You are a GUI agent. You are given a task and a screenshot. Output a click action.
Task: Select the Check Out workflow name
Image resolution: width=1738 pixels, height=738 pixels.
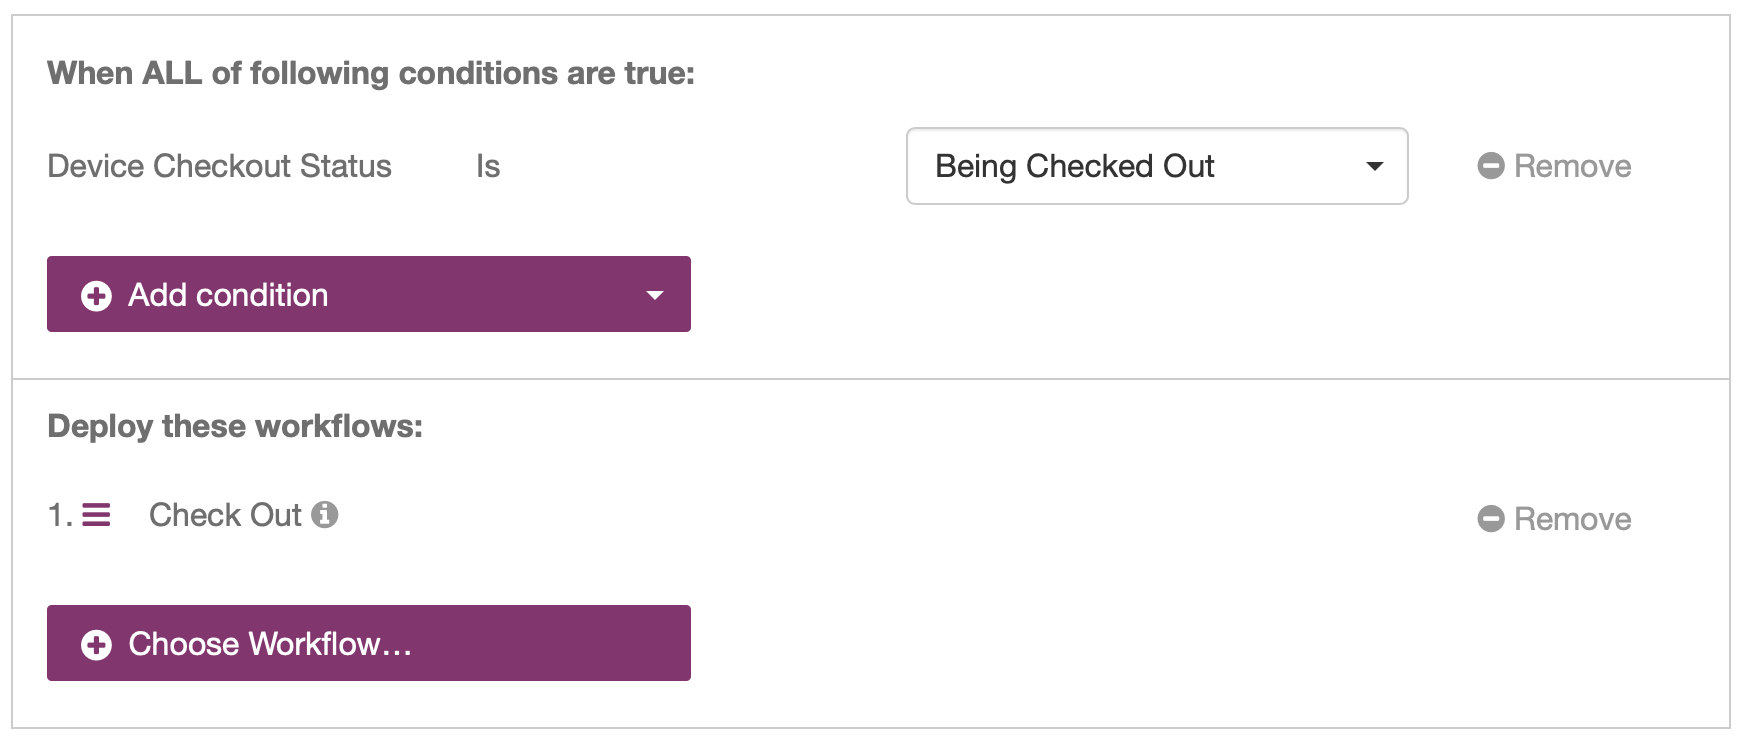click(x=225, y=515)
